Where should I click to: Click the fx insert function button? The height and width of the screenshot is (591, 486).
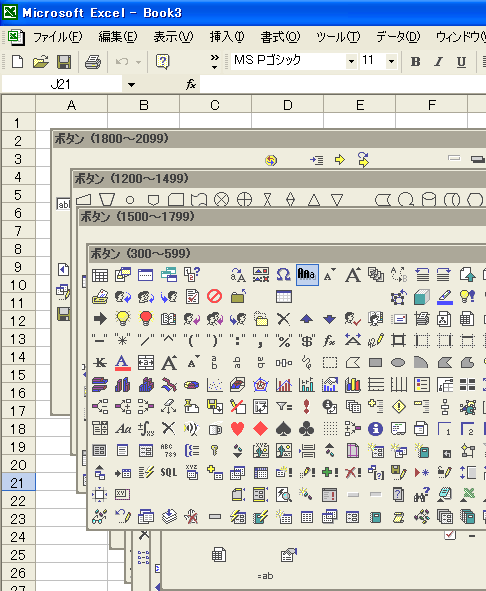(x=191, y=84)
